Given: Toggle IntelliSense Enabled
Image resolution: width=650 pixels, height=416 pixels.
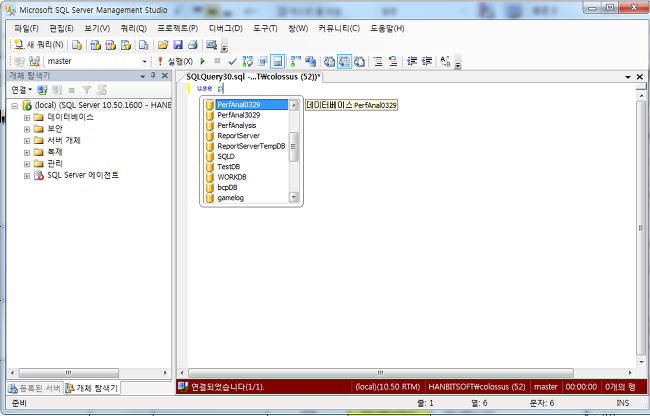Looking at the screenshot, I should point(277,61).
